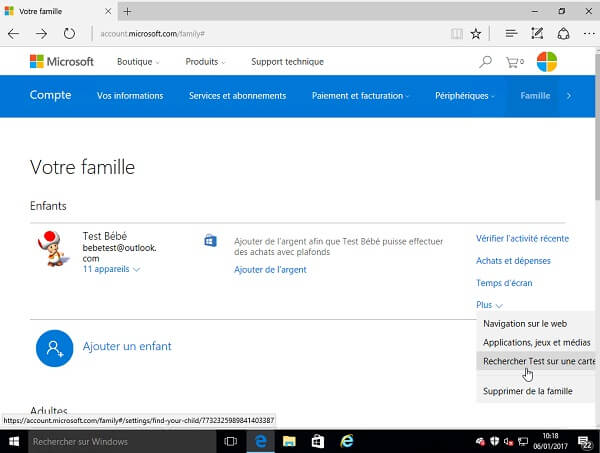600x453 pixels.
Task: Open Vos informations tab
Action: (130, 96)
